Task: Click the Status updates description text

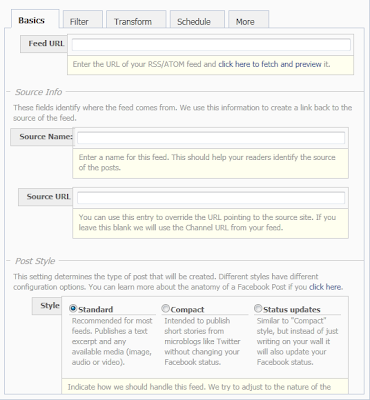Action: pos(297,341)
